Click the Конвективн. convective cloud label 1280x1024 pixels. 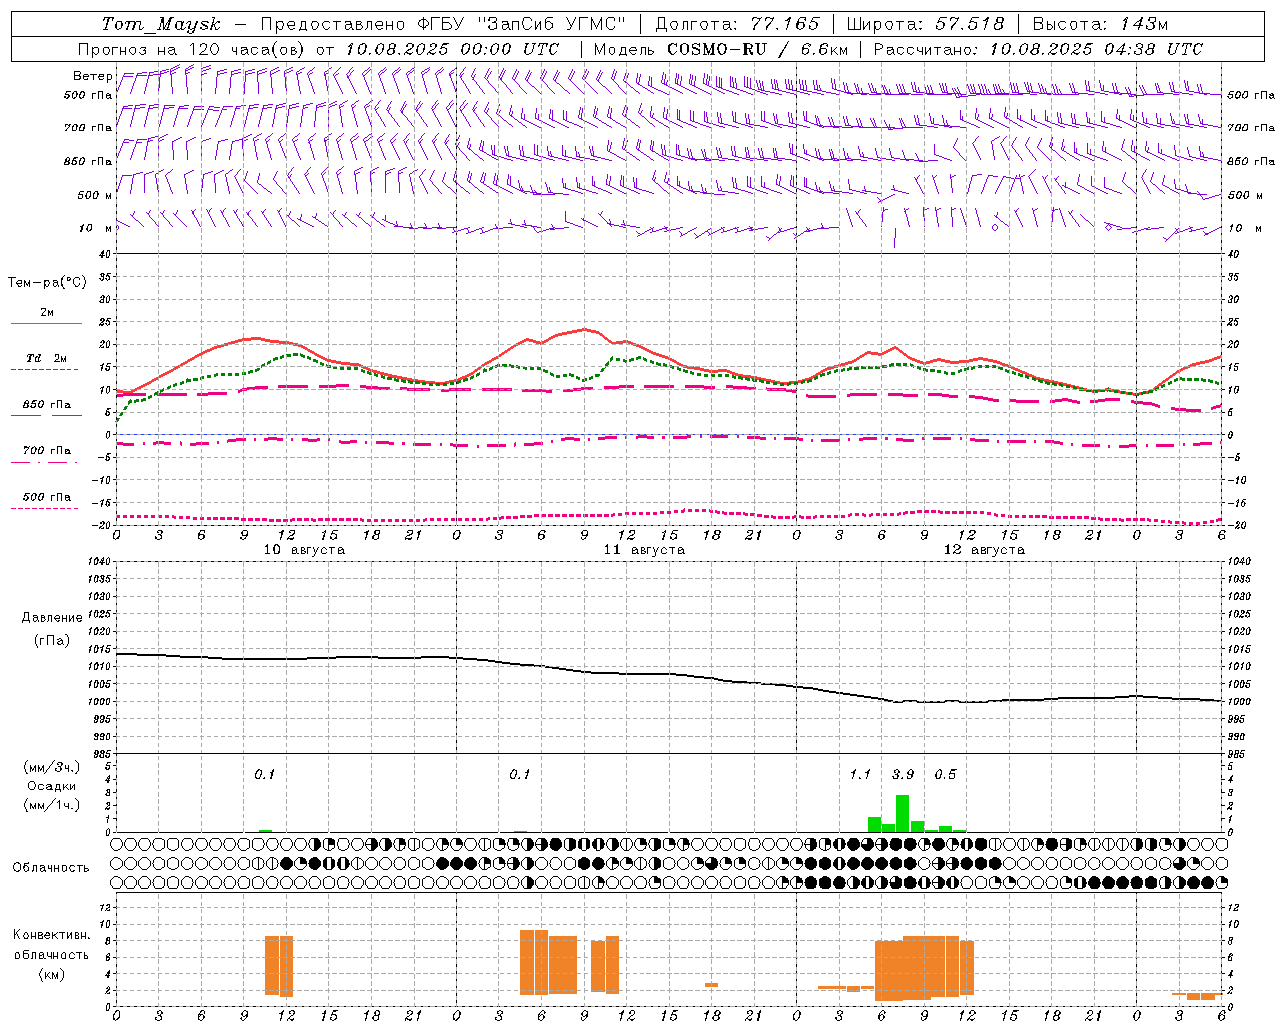coord(52,935)
